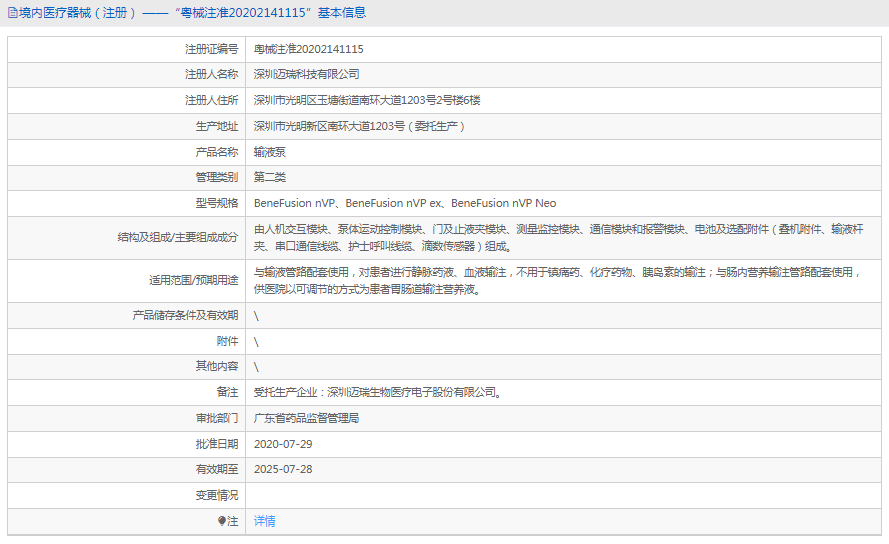Select the registrant address ending in 2号楼6楼
The width and height of the screenshot is (889, 544).
367,100
